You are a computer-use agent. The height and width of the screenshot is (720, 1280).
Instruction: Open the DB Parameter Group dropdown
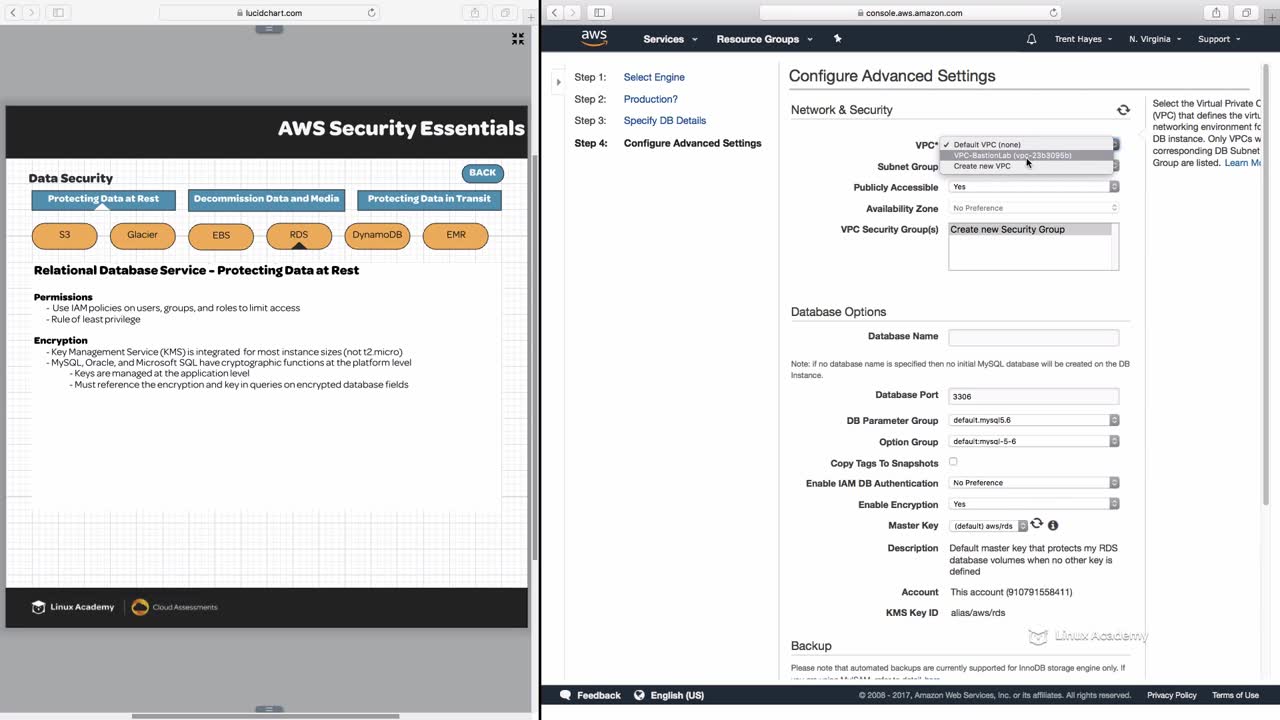1034,420
